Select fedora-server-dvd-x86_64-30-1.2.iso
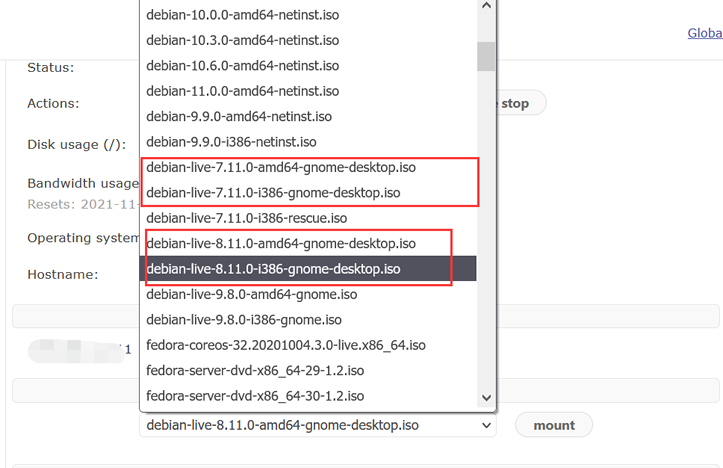Screen dimensions: 723x468 pos(308,395)
